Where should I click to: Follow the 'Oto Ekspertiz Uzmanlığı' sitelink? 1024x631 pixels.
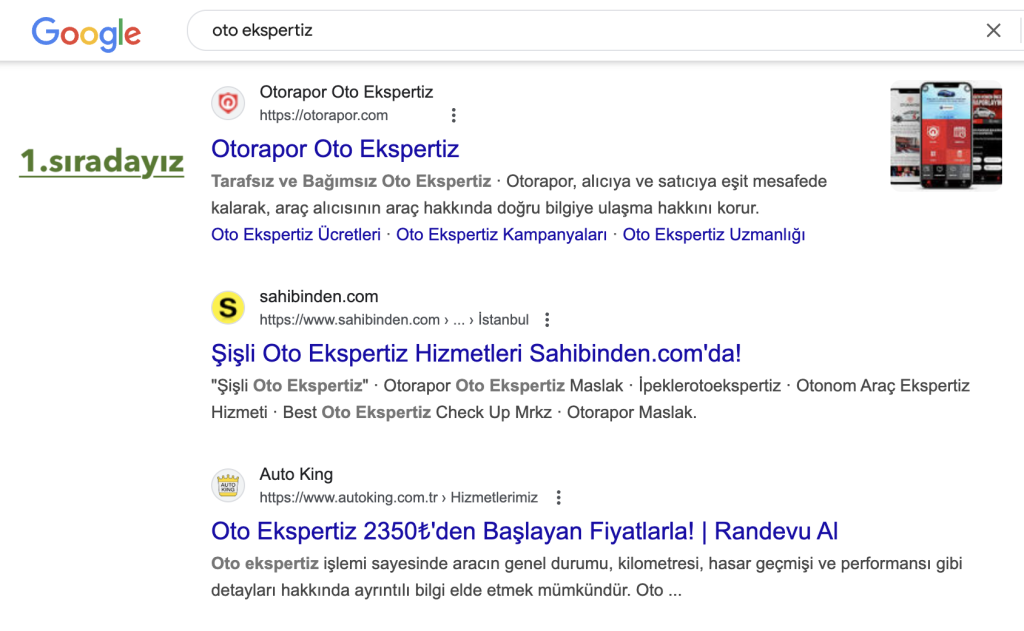(x=714, y=235)
